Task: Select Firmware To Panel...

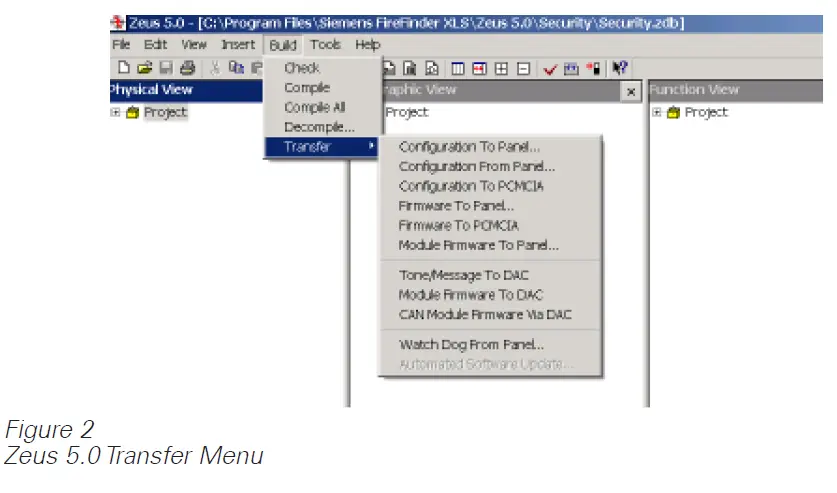Action: [491, 206]
